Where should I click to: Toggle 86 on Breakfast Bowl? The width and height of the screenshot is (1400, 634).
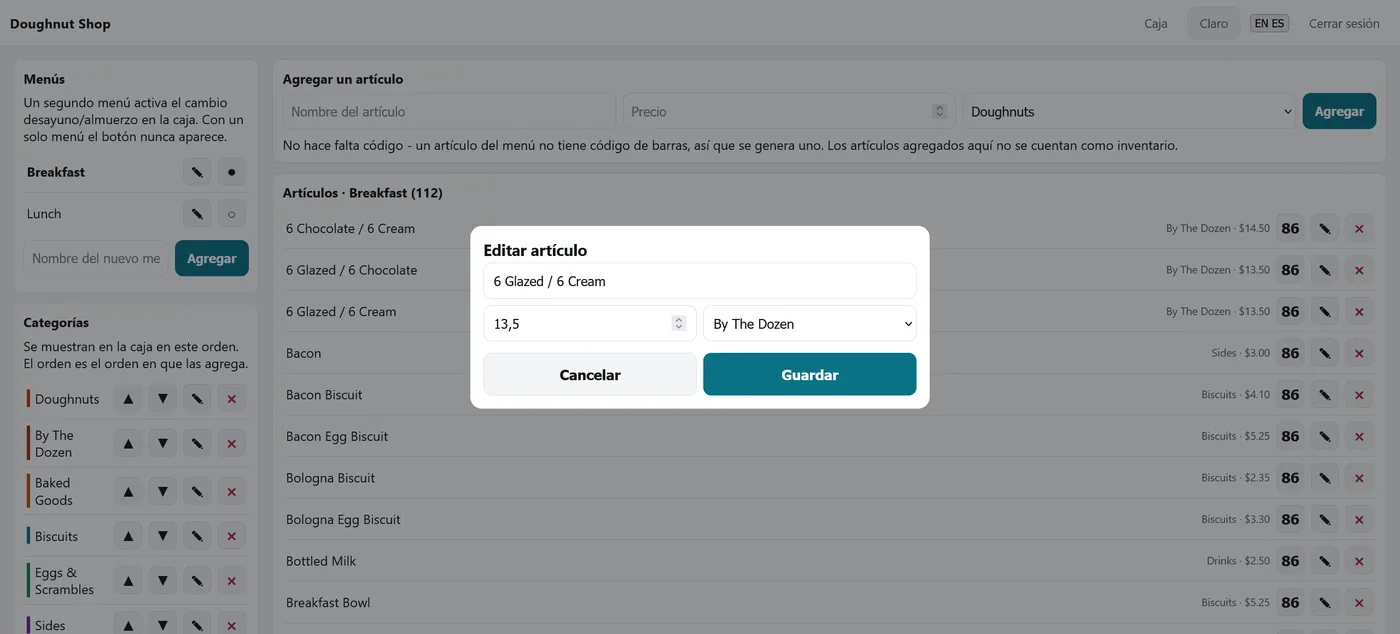(x=1290, y=603)
